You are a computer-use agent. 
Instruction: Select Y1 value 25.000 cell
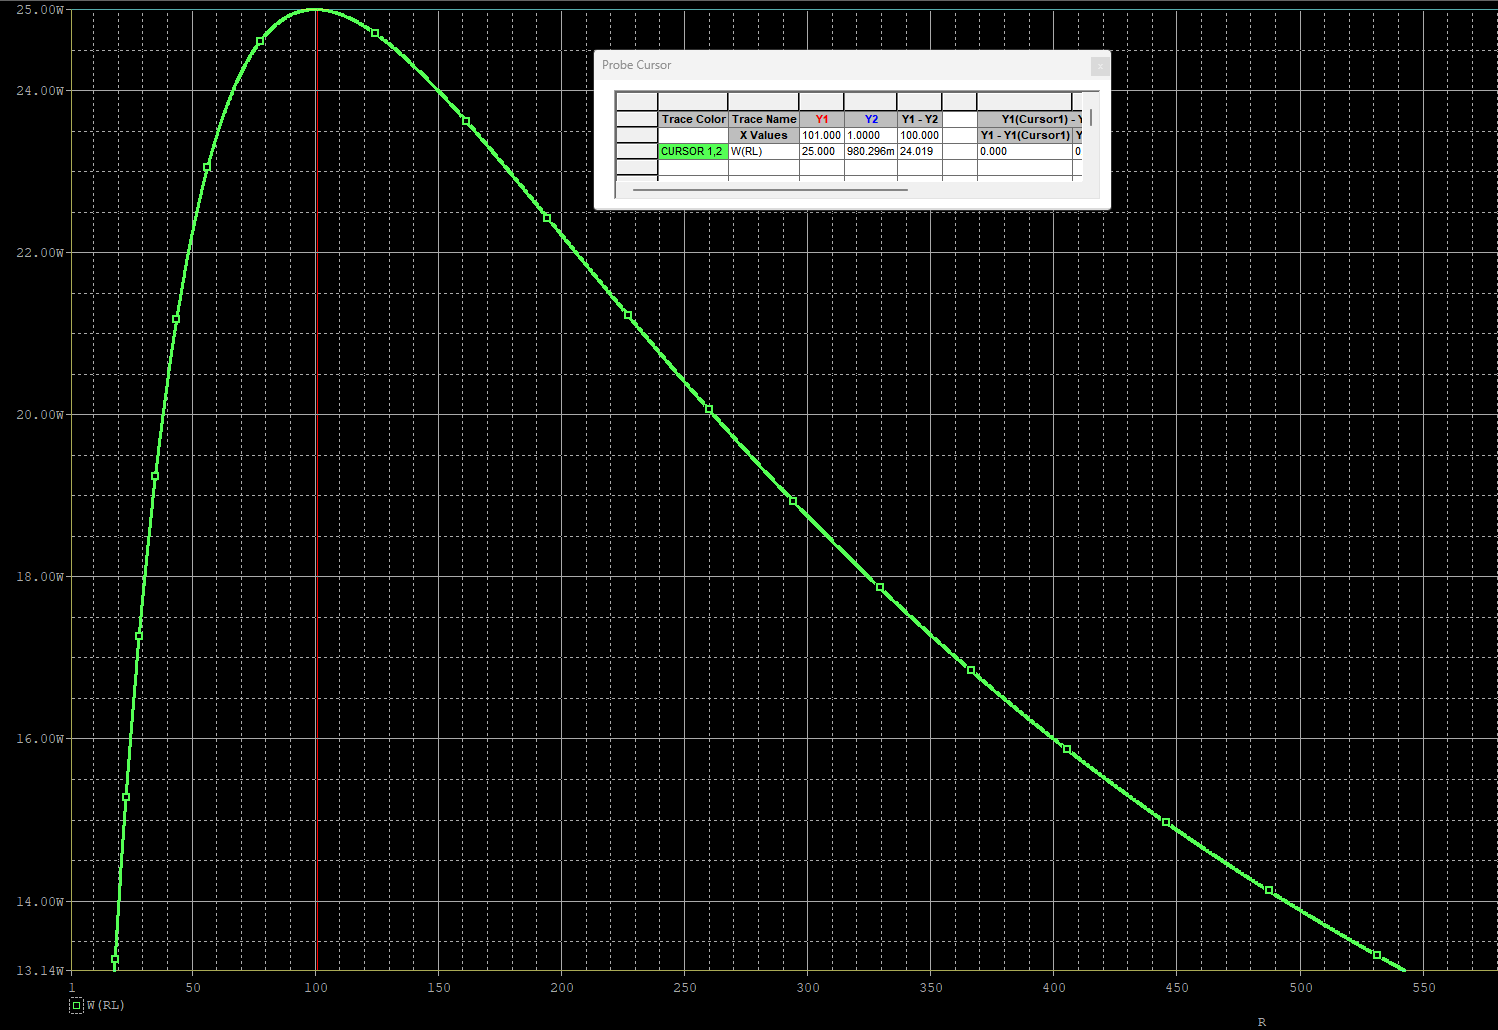(x=821, y=151)
